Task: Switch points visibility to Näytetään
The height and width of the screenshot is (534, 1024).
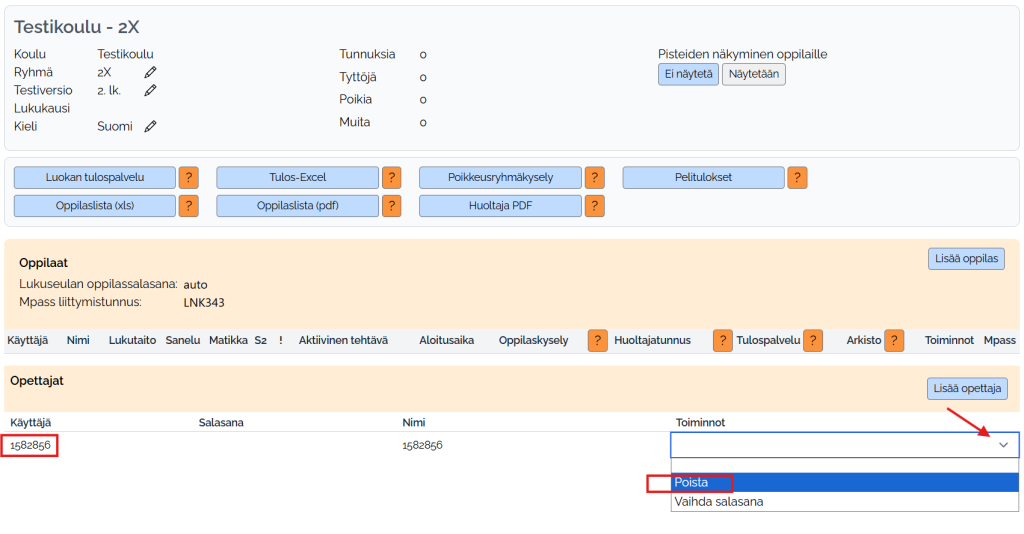Action: point(753,74)
